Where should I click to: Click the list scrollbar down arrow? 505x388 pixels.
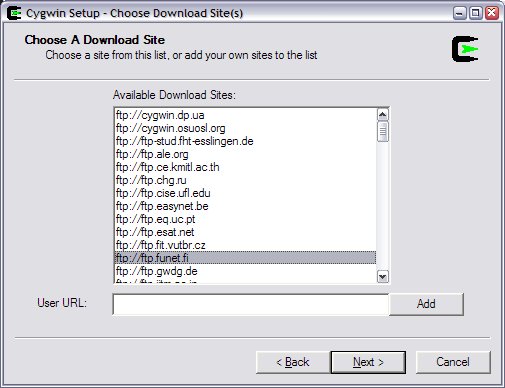pos(383,277)
